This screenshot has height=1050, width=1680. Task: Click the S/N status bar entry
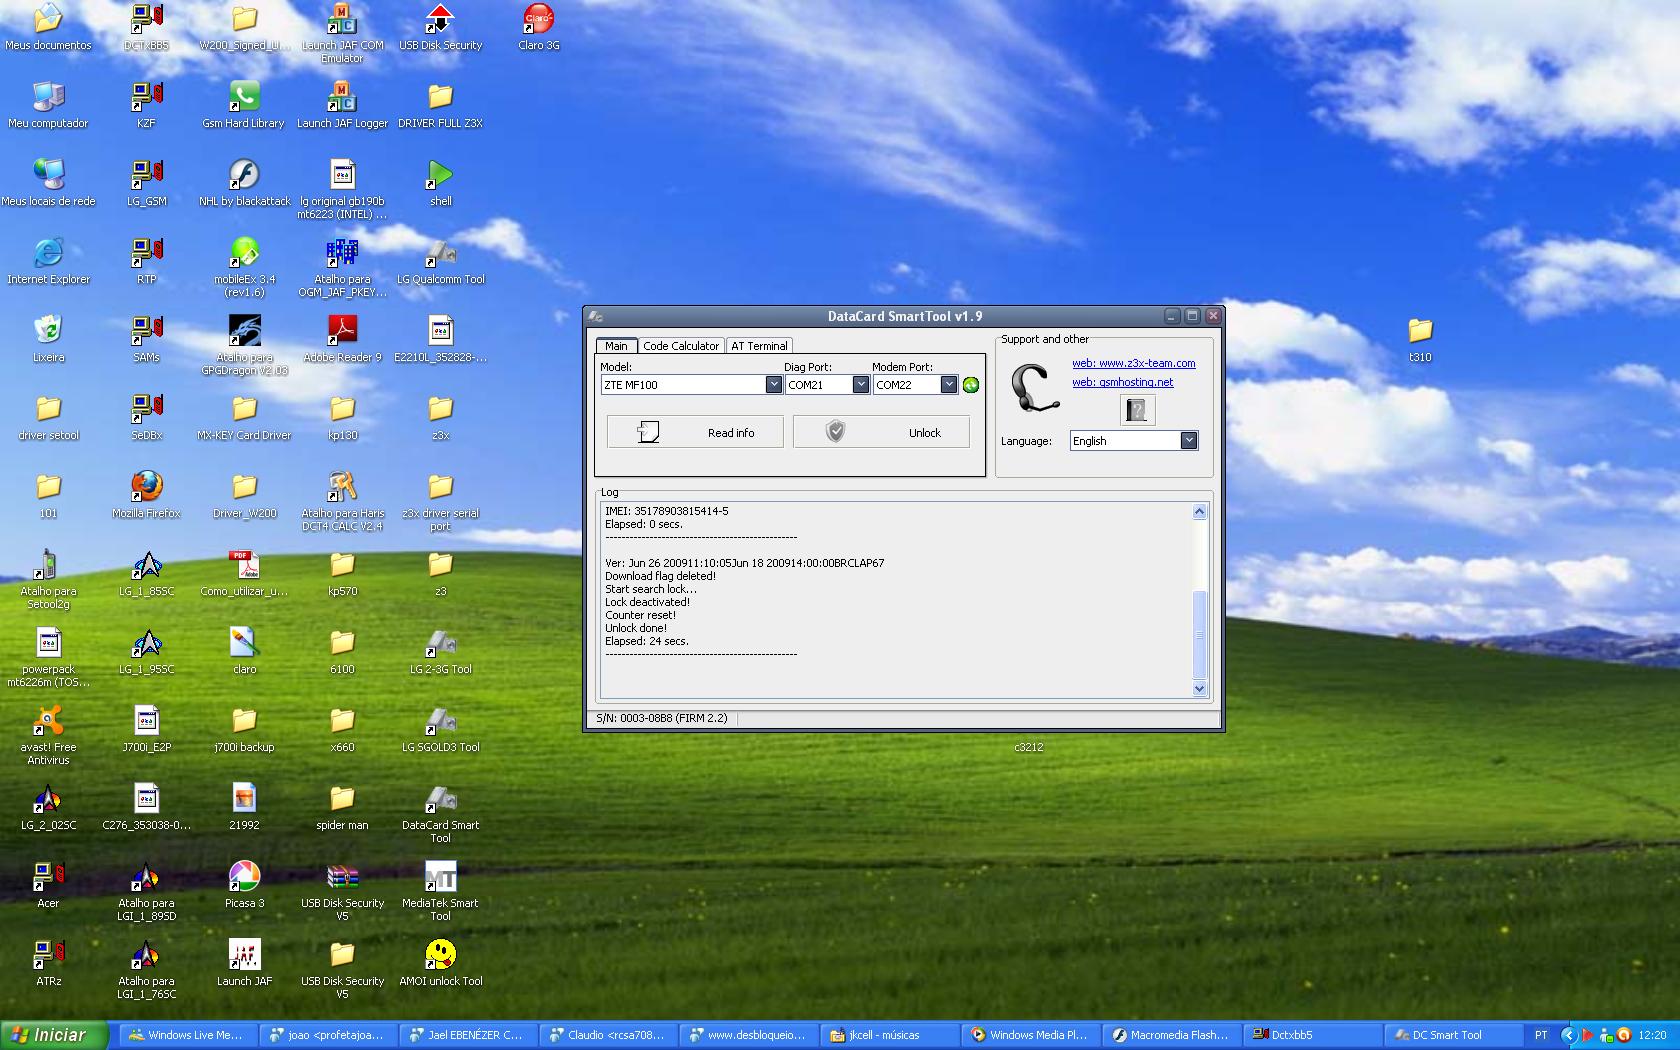click(662, 718)
